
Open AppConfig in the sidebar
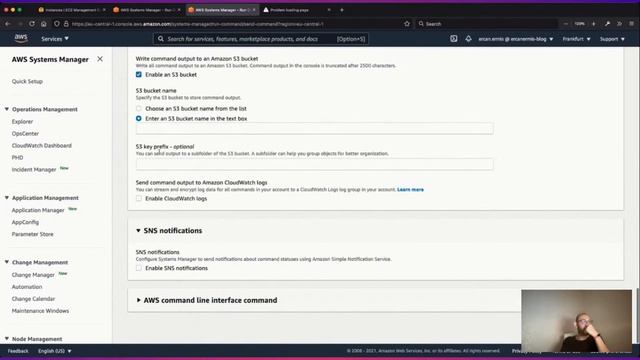[25, 222]
